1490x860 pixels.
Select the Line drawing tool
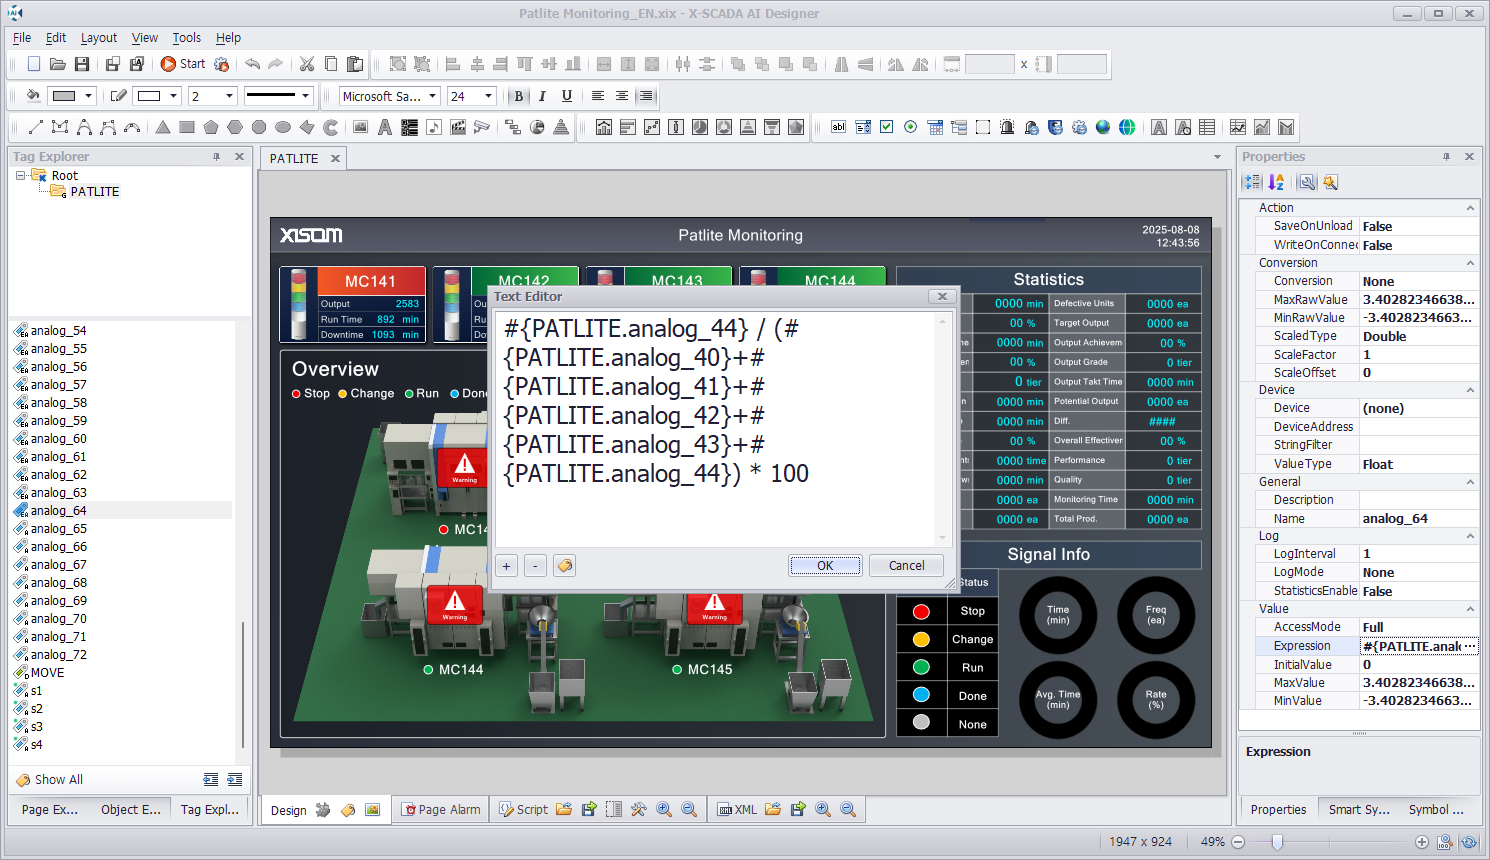(36, 127)
